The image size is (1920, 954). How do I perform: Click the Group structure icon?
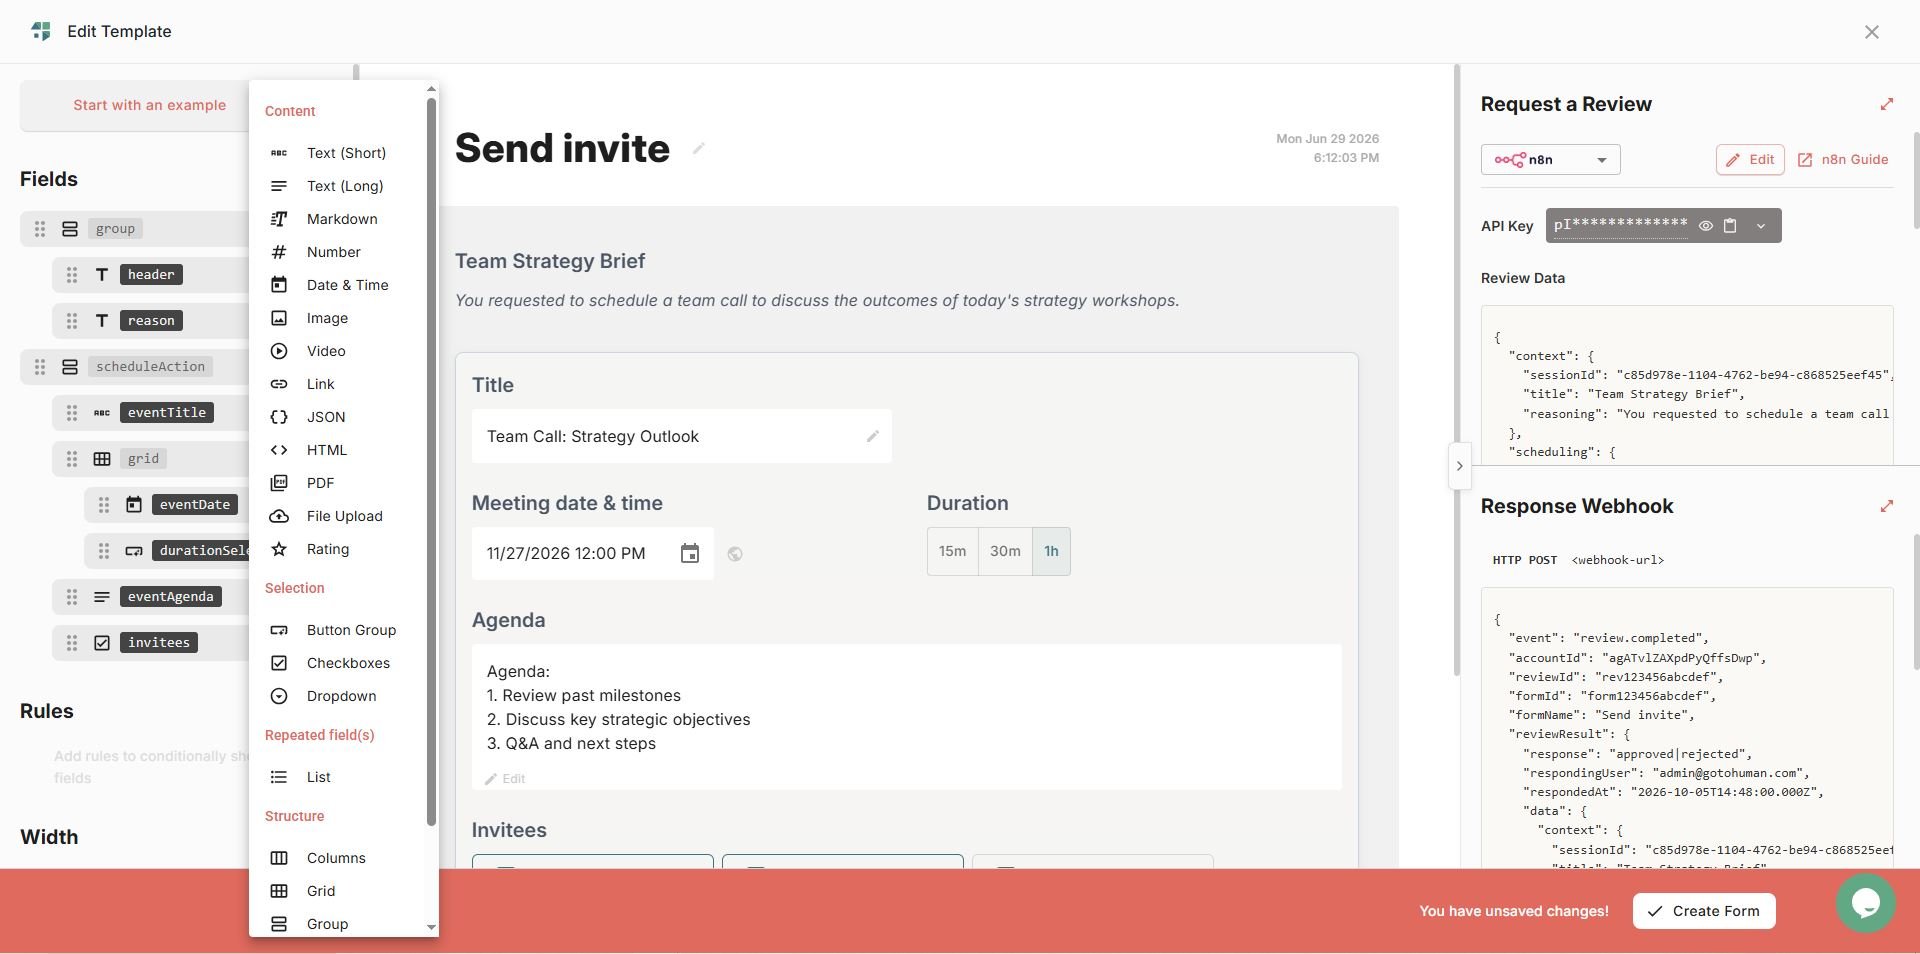click(279, 924)
